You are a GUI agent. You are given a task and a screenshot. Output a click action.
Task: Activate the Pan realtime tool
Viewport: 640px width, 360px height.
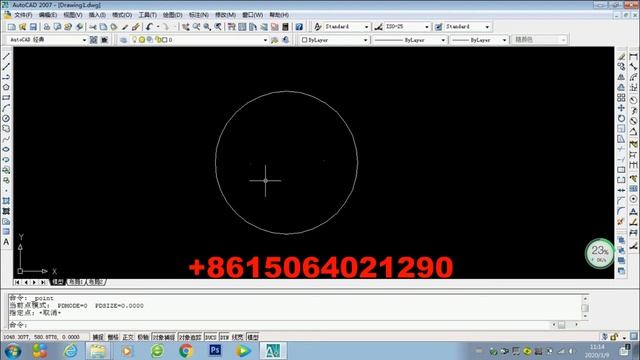[x=186, y=27]
